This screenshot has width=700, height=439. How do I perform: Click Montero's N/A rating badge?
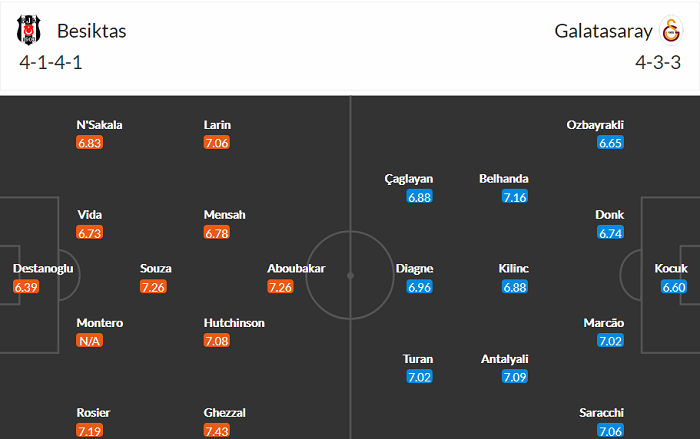coord(90,341)
